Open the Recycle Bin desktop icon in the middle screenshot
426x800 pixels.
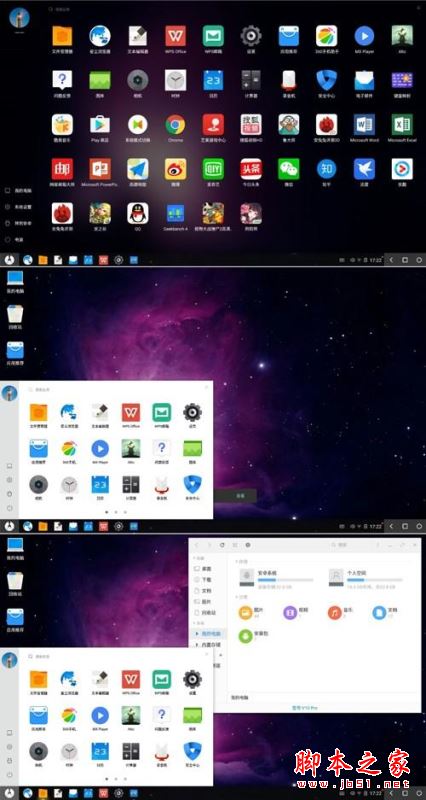15,317
